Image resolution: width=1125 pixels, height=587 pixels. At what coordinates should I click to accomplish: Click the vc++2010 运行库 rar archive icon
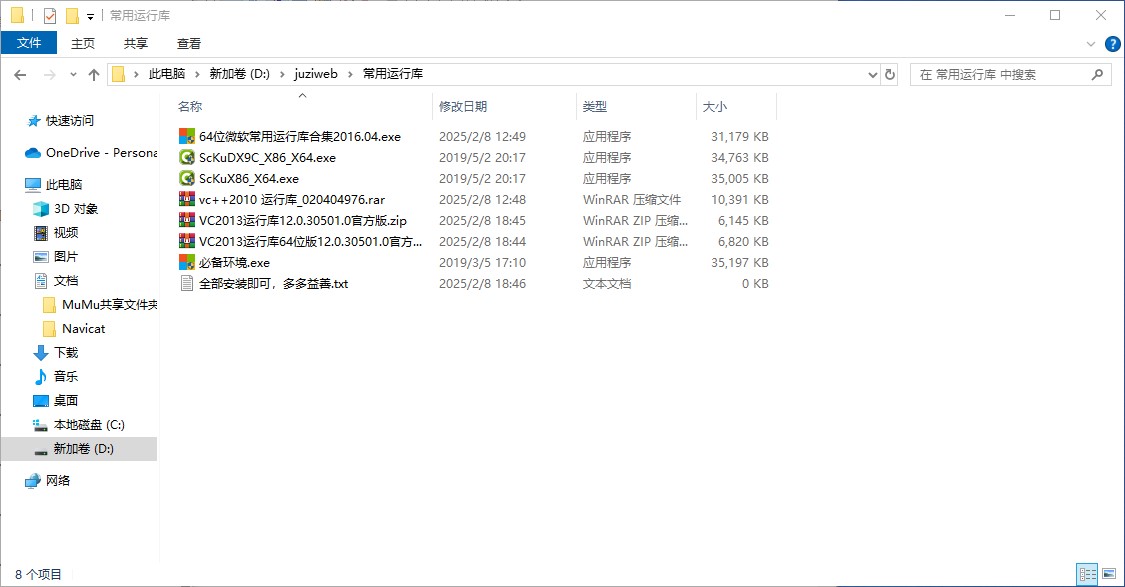(187, 199)
